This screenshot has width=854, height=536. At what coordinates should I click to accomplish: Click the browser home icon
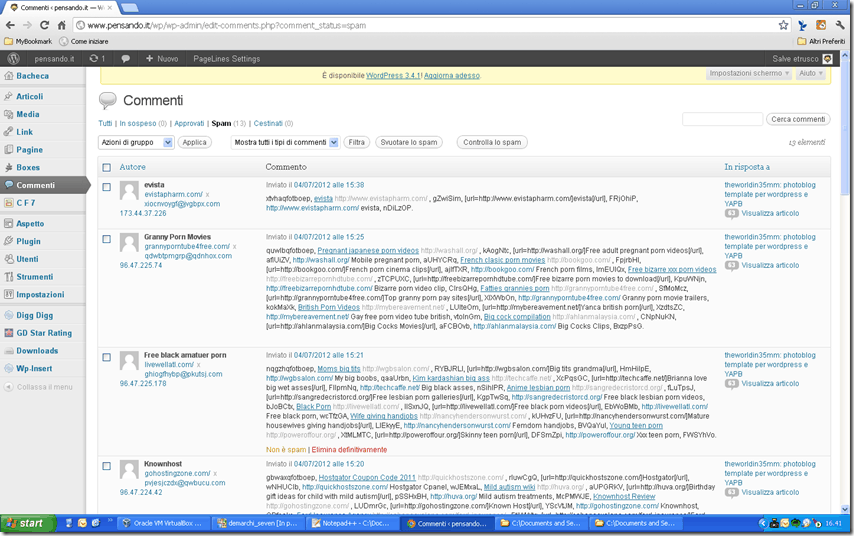(x=62, y=25)
